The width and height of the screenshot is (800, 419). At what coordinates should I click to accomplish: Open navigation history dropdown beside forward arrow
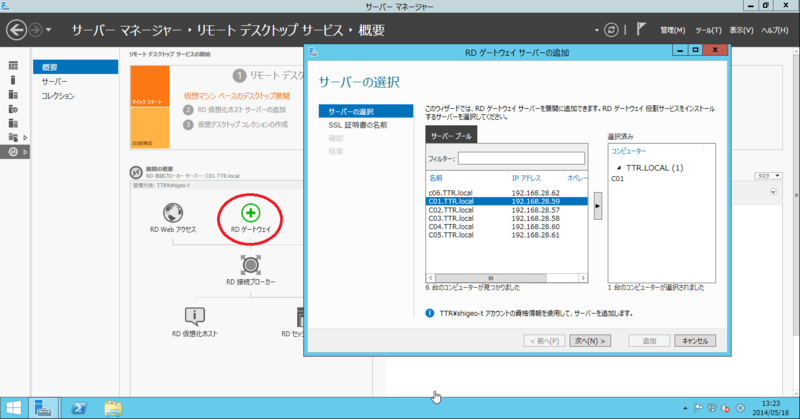[x=48, y=30]
